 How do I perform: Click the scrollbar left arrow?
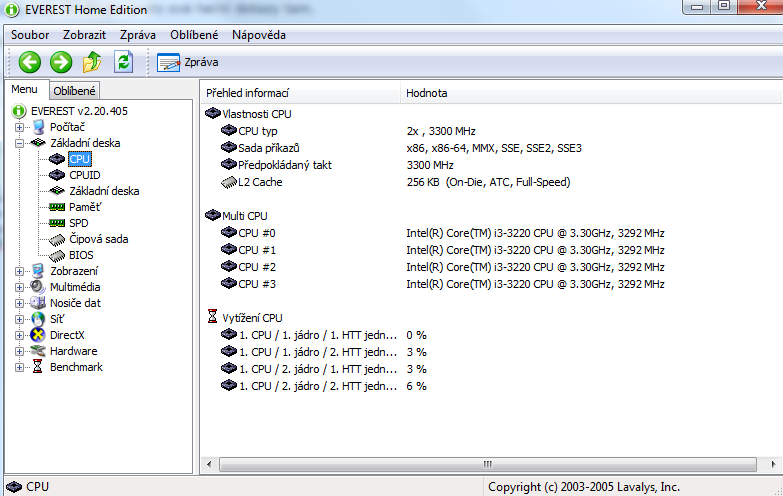209,465
